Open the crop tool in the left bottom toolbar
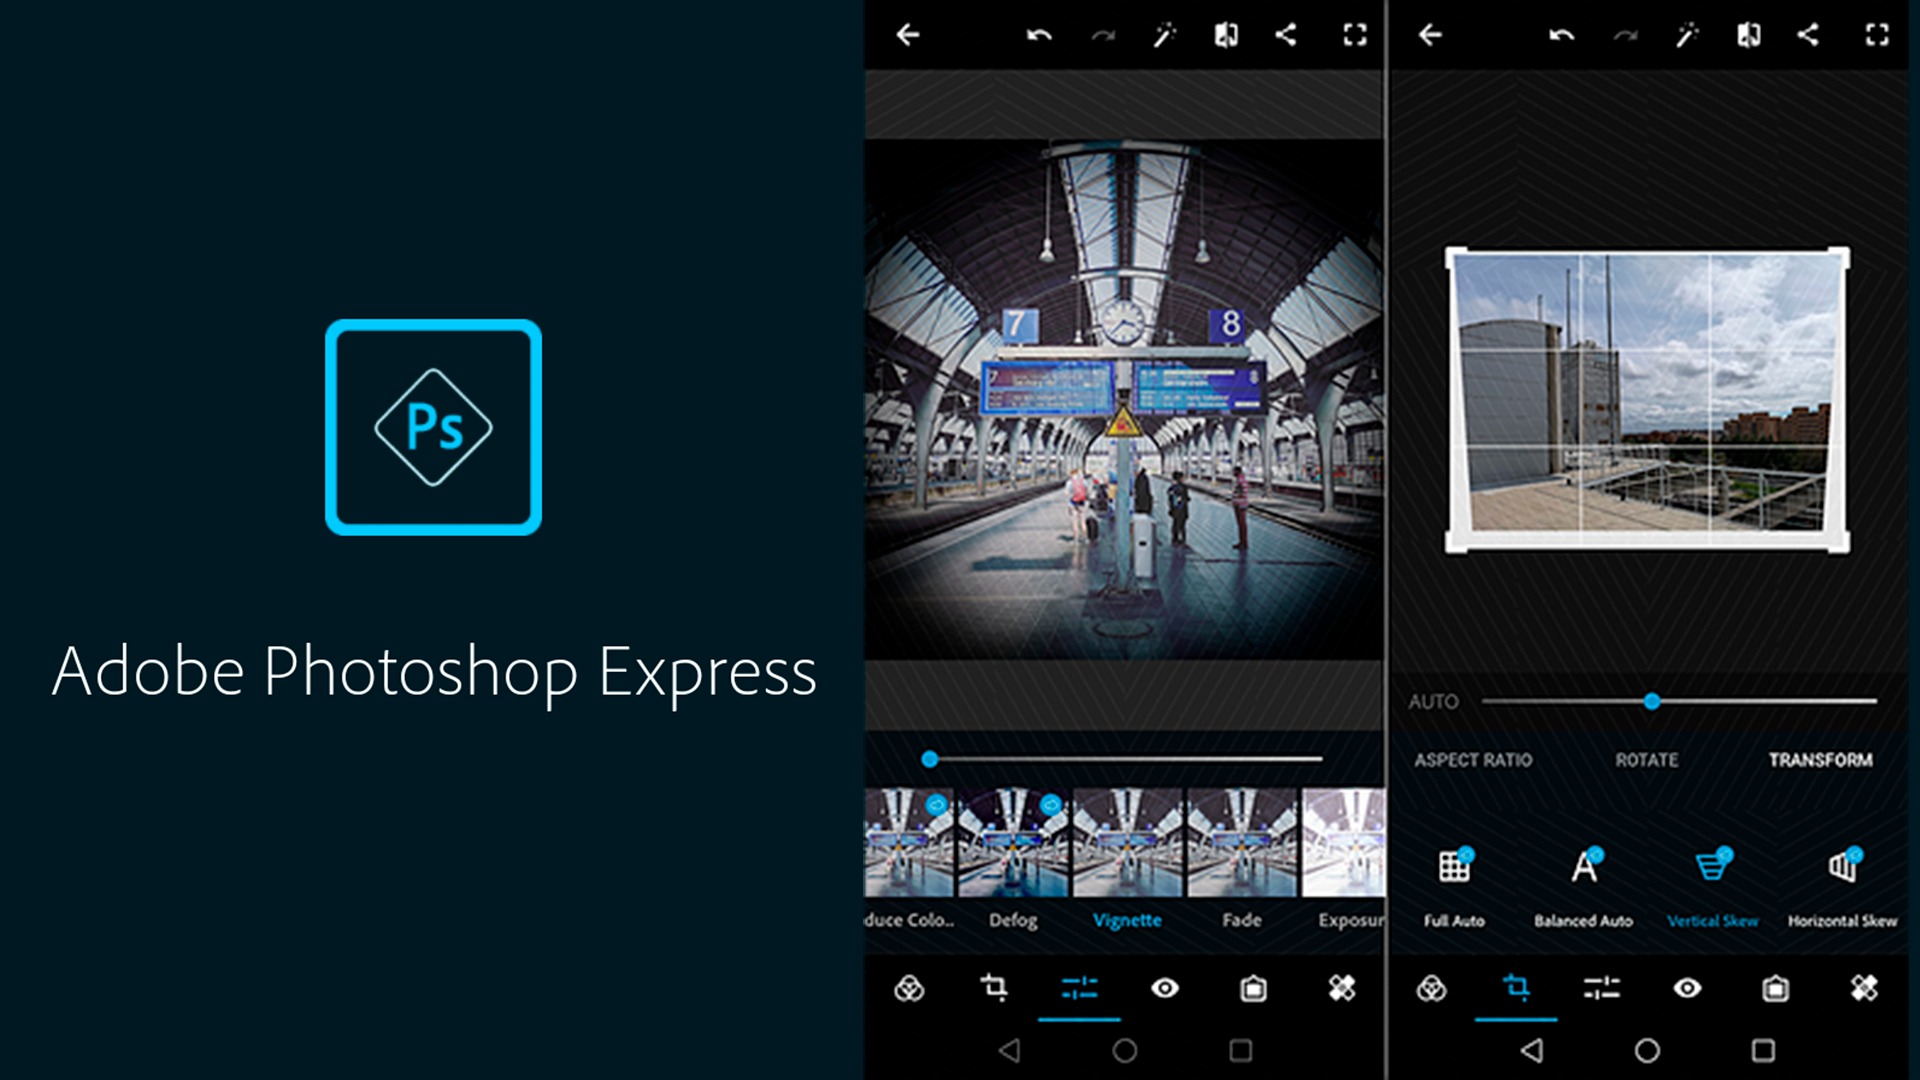 tap(994, 988)
